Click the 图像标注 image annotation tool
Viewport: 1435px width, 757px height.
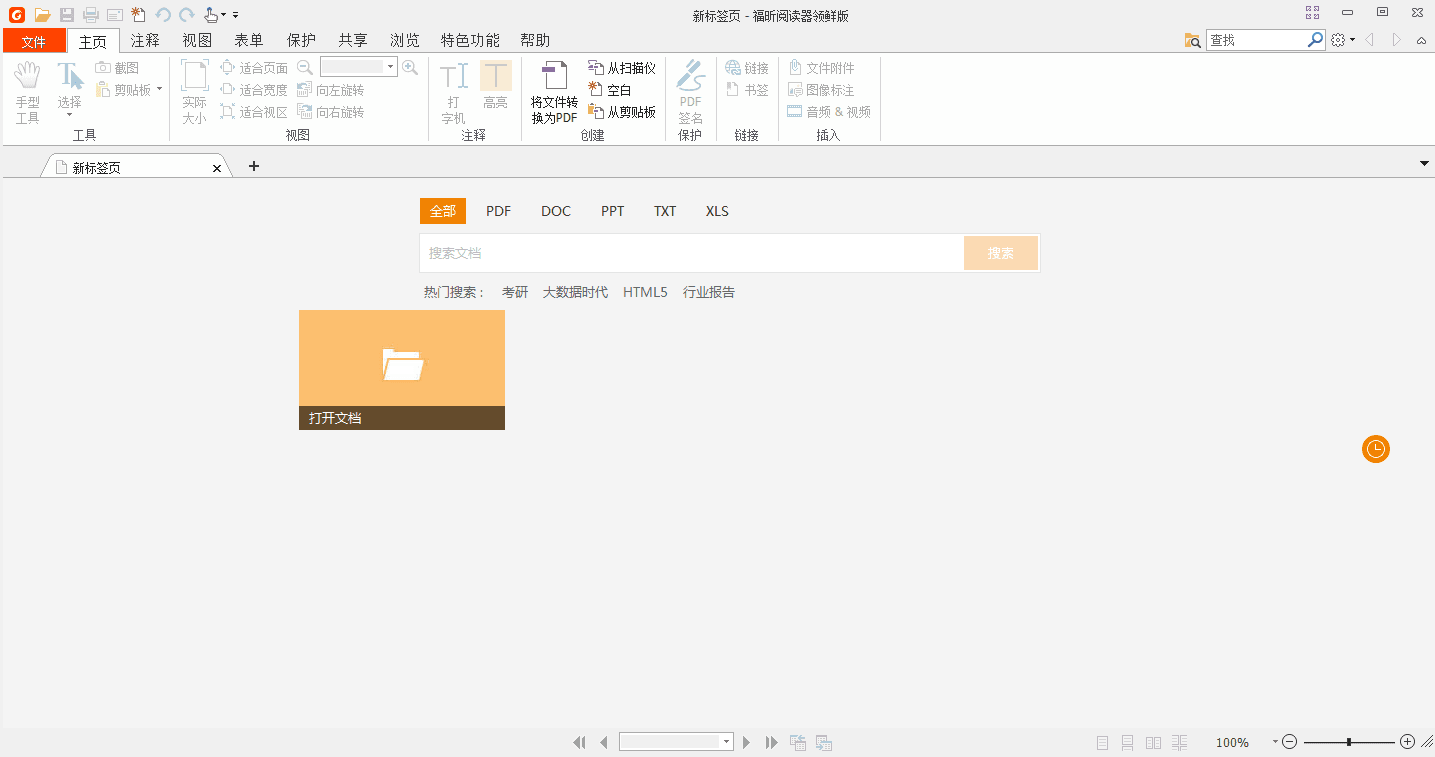[x=822, y=90]
